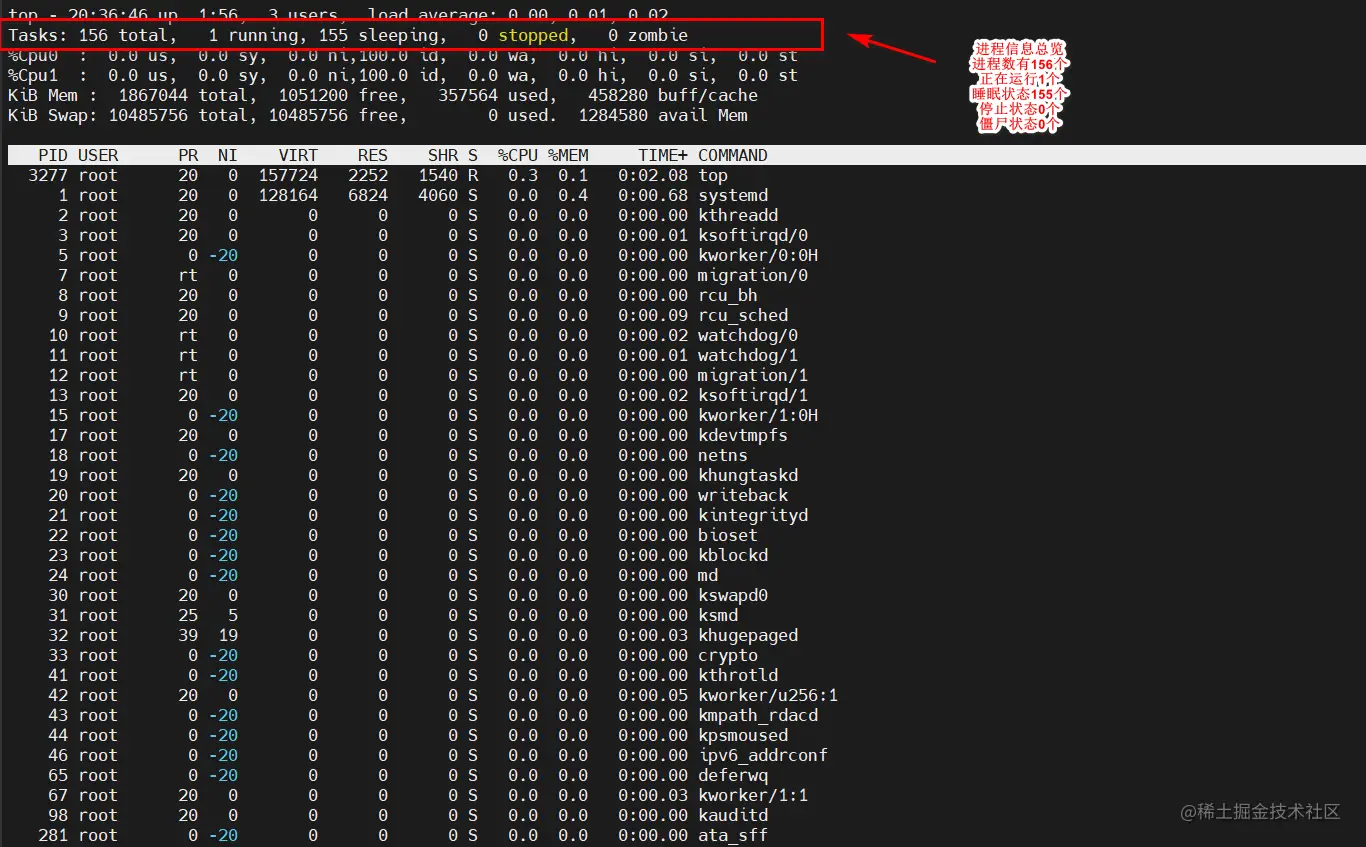Click the USER column header
The image size is (1366, 847).
pos(98,155)
